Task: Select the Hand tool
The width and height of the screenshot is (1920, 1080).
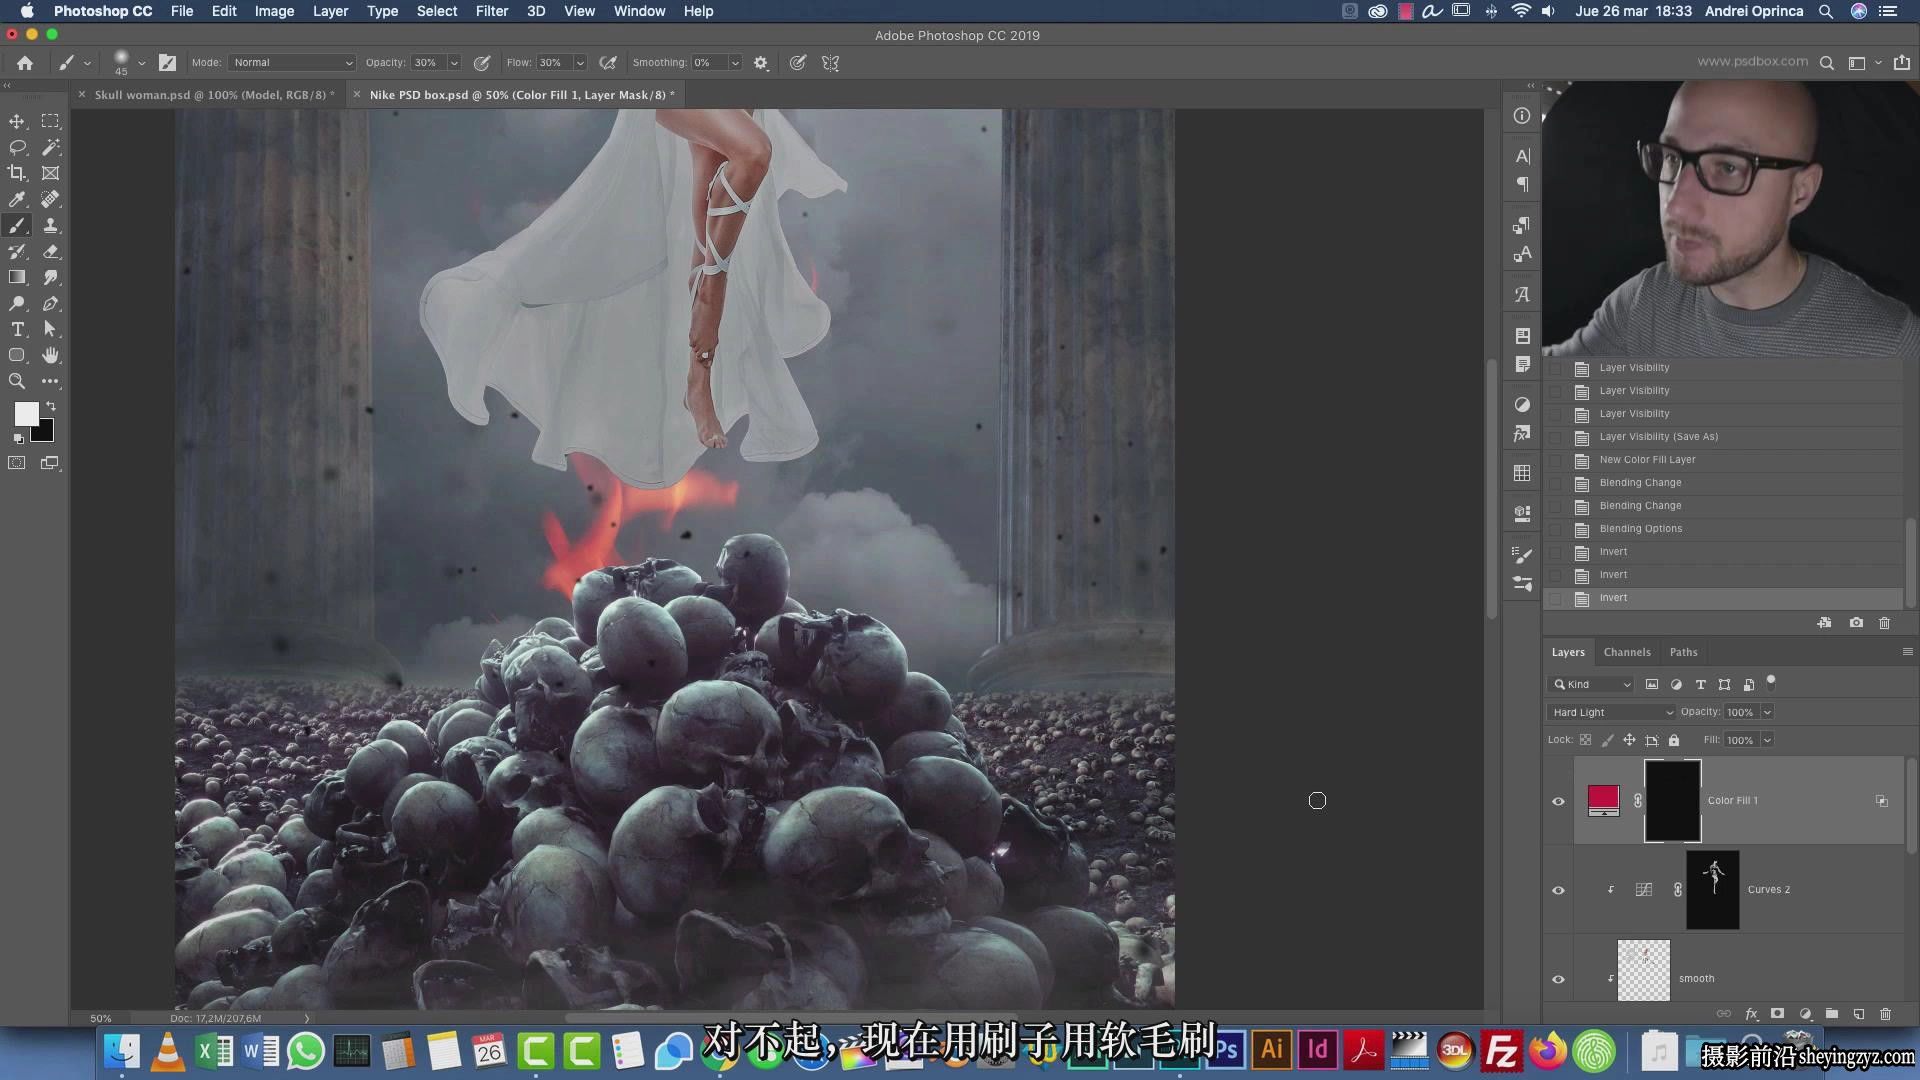Action: [x=50, y=355]
